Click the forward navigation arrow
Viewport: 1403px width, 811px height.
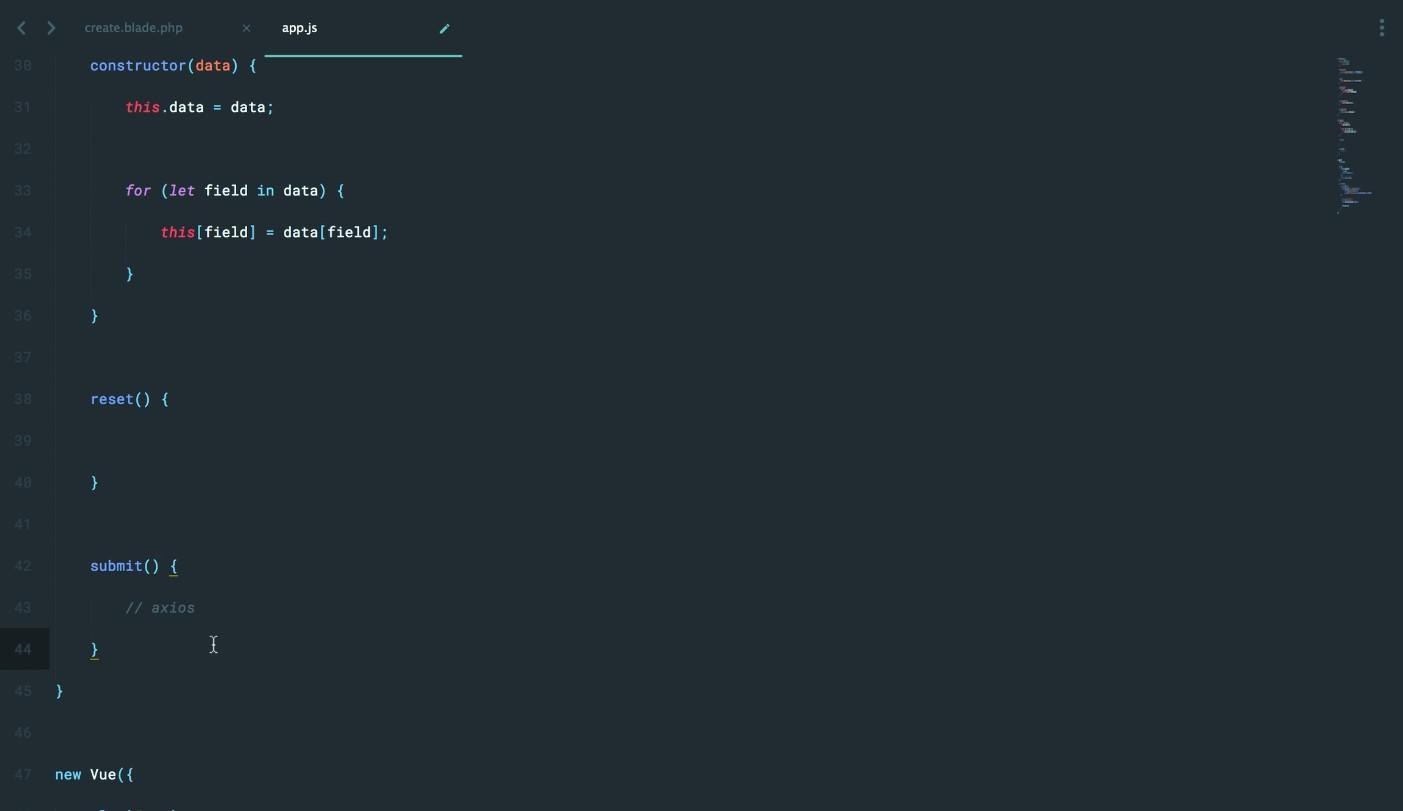51,28
